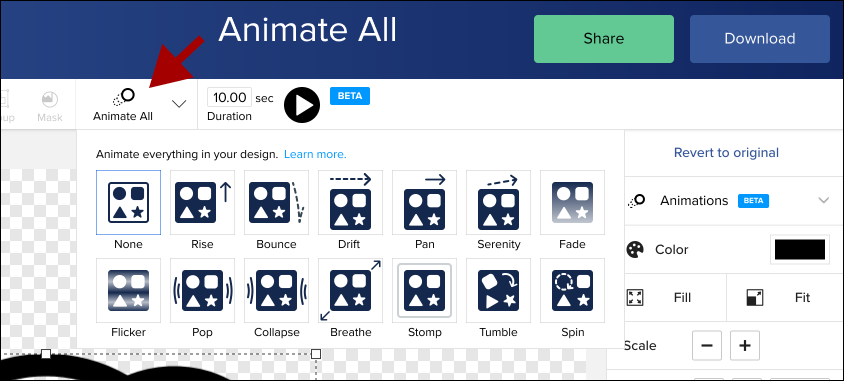Increase Scale with the plus button
This screenshot has height=381, width=844.
745,345
